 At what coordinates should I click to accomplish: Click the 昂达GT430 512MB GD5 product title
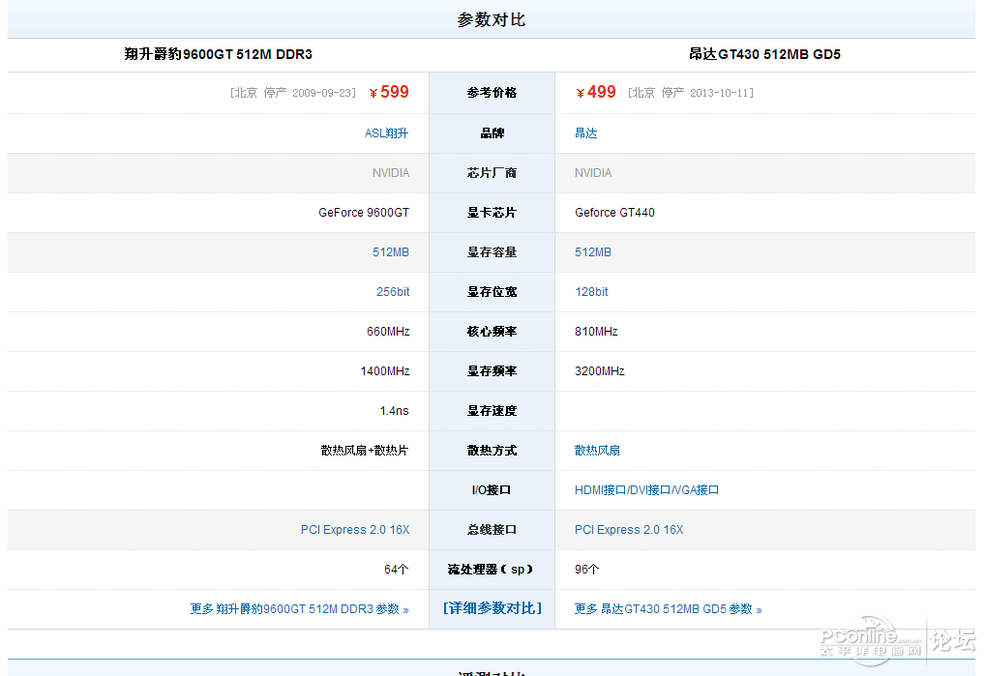tap(765, 54)
